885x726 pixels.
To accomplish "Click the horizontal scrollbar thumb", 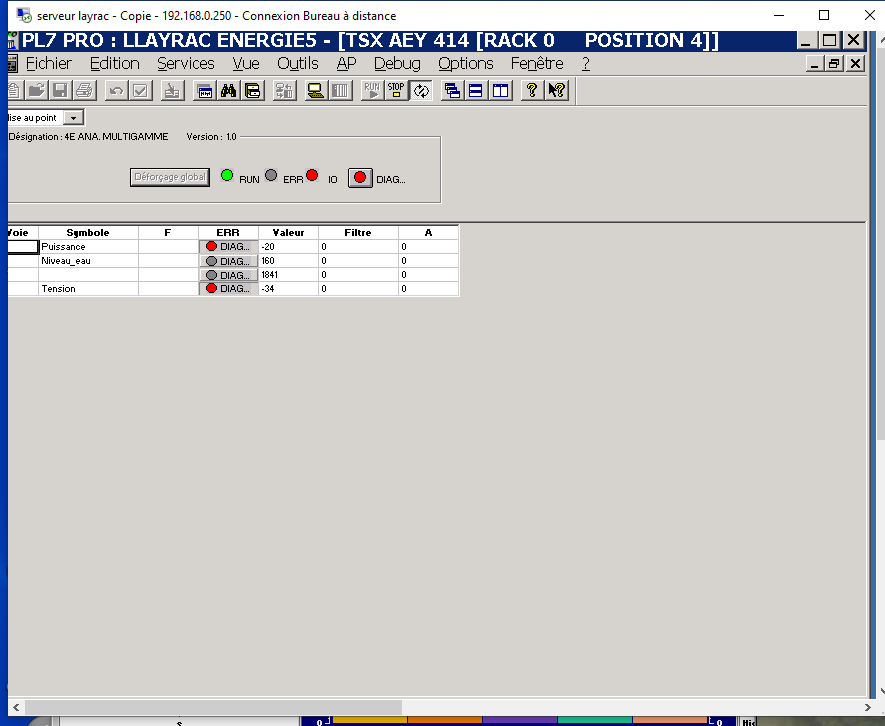I will point(213,707).
